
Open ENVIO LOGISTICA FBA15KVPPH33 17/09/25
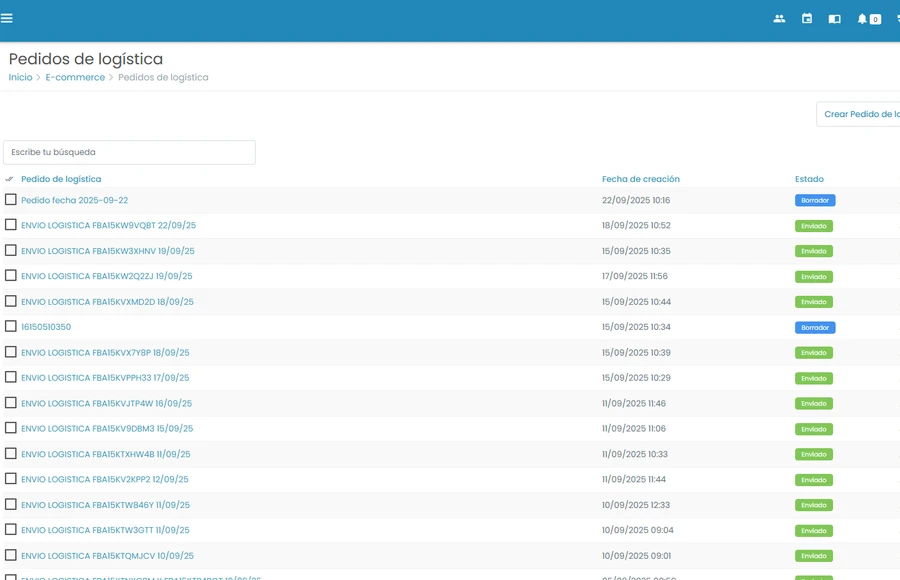pos(105,378)
